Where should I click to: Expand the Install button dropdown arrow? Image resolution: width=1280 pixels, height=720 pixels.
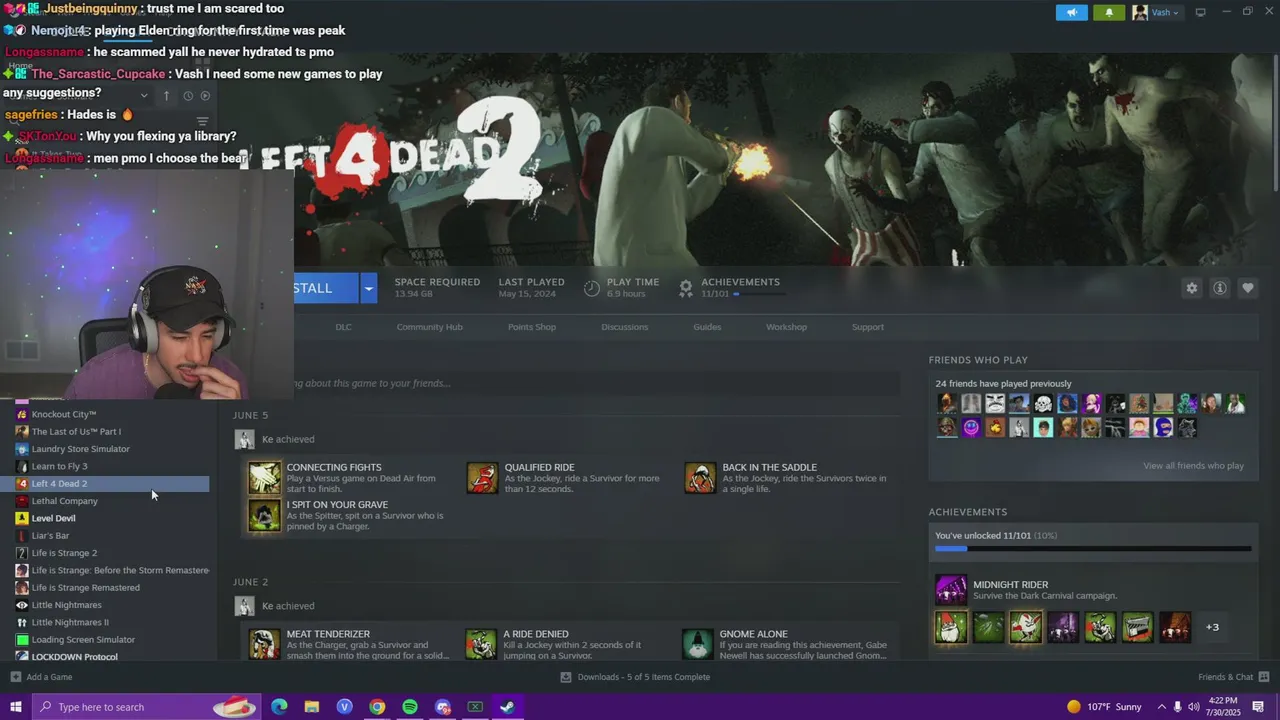[369, 288]
